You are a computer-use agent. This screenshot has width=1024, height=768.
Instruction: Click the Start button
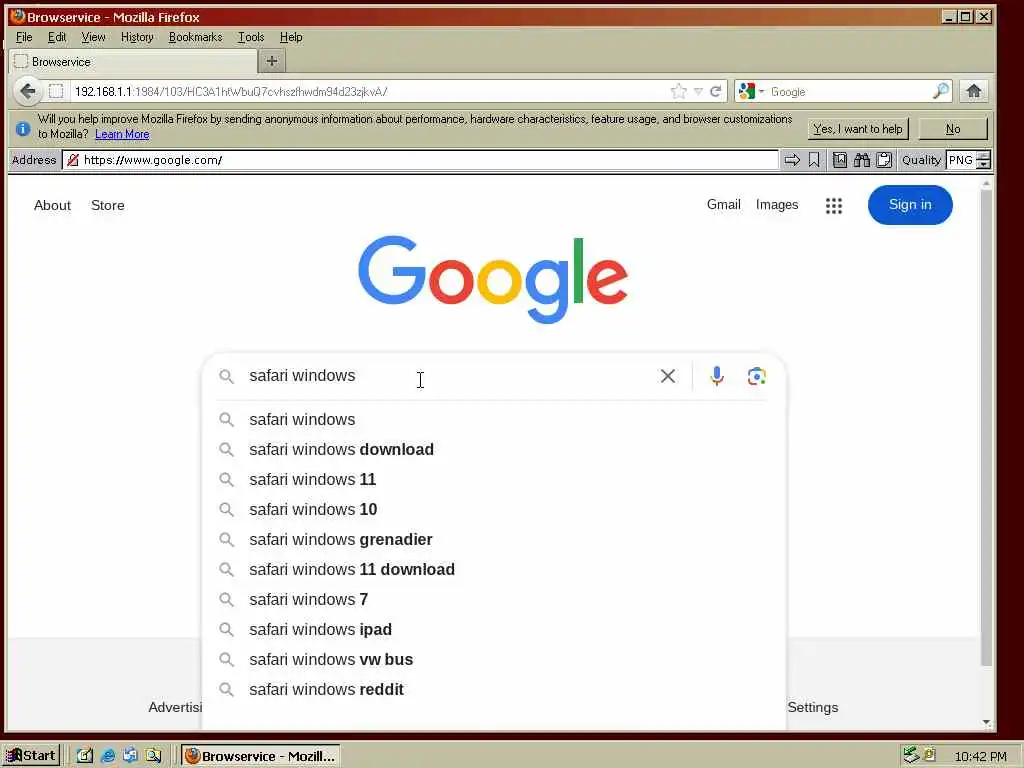point(31,756)
